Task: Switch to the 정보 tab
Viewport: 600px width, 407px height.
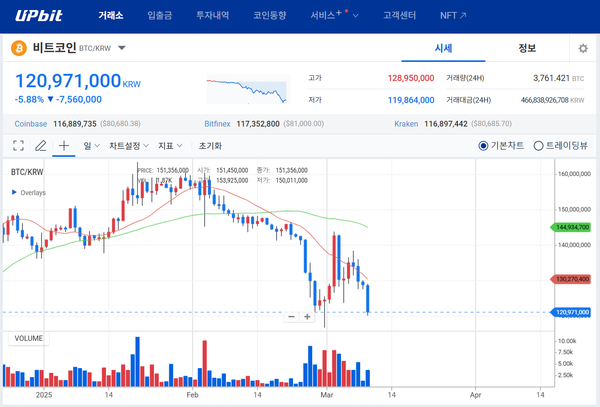Action: (527, 48)
